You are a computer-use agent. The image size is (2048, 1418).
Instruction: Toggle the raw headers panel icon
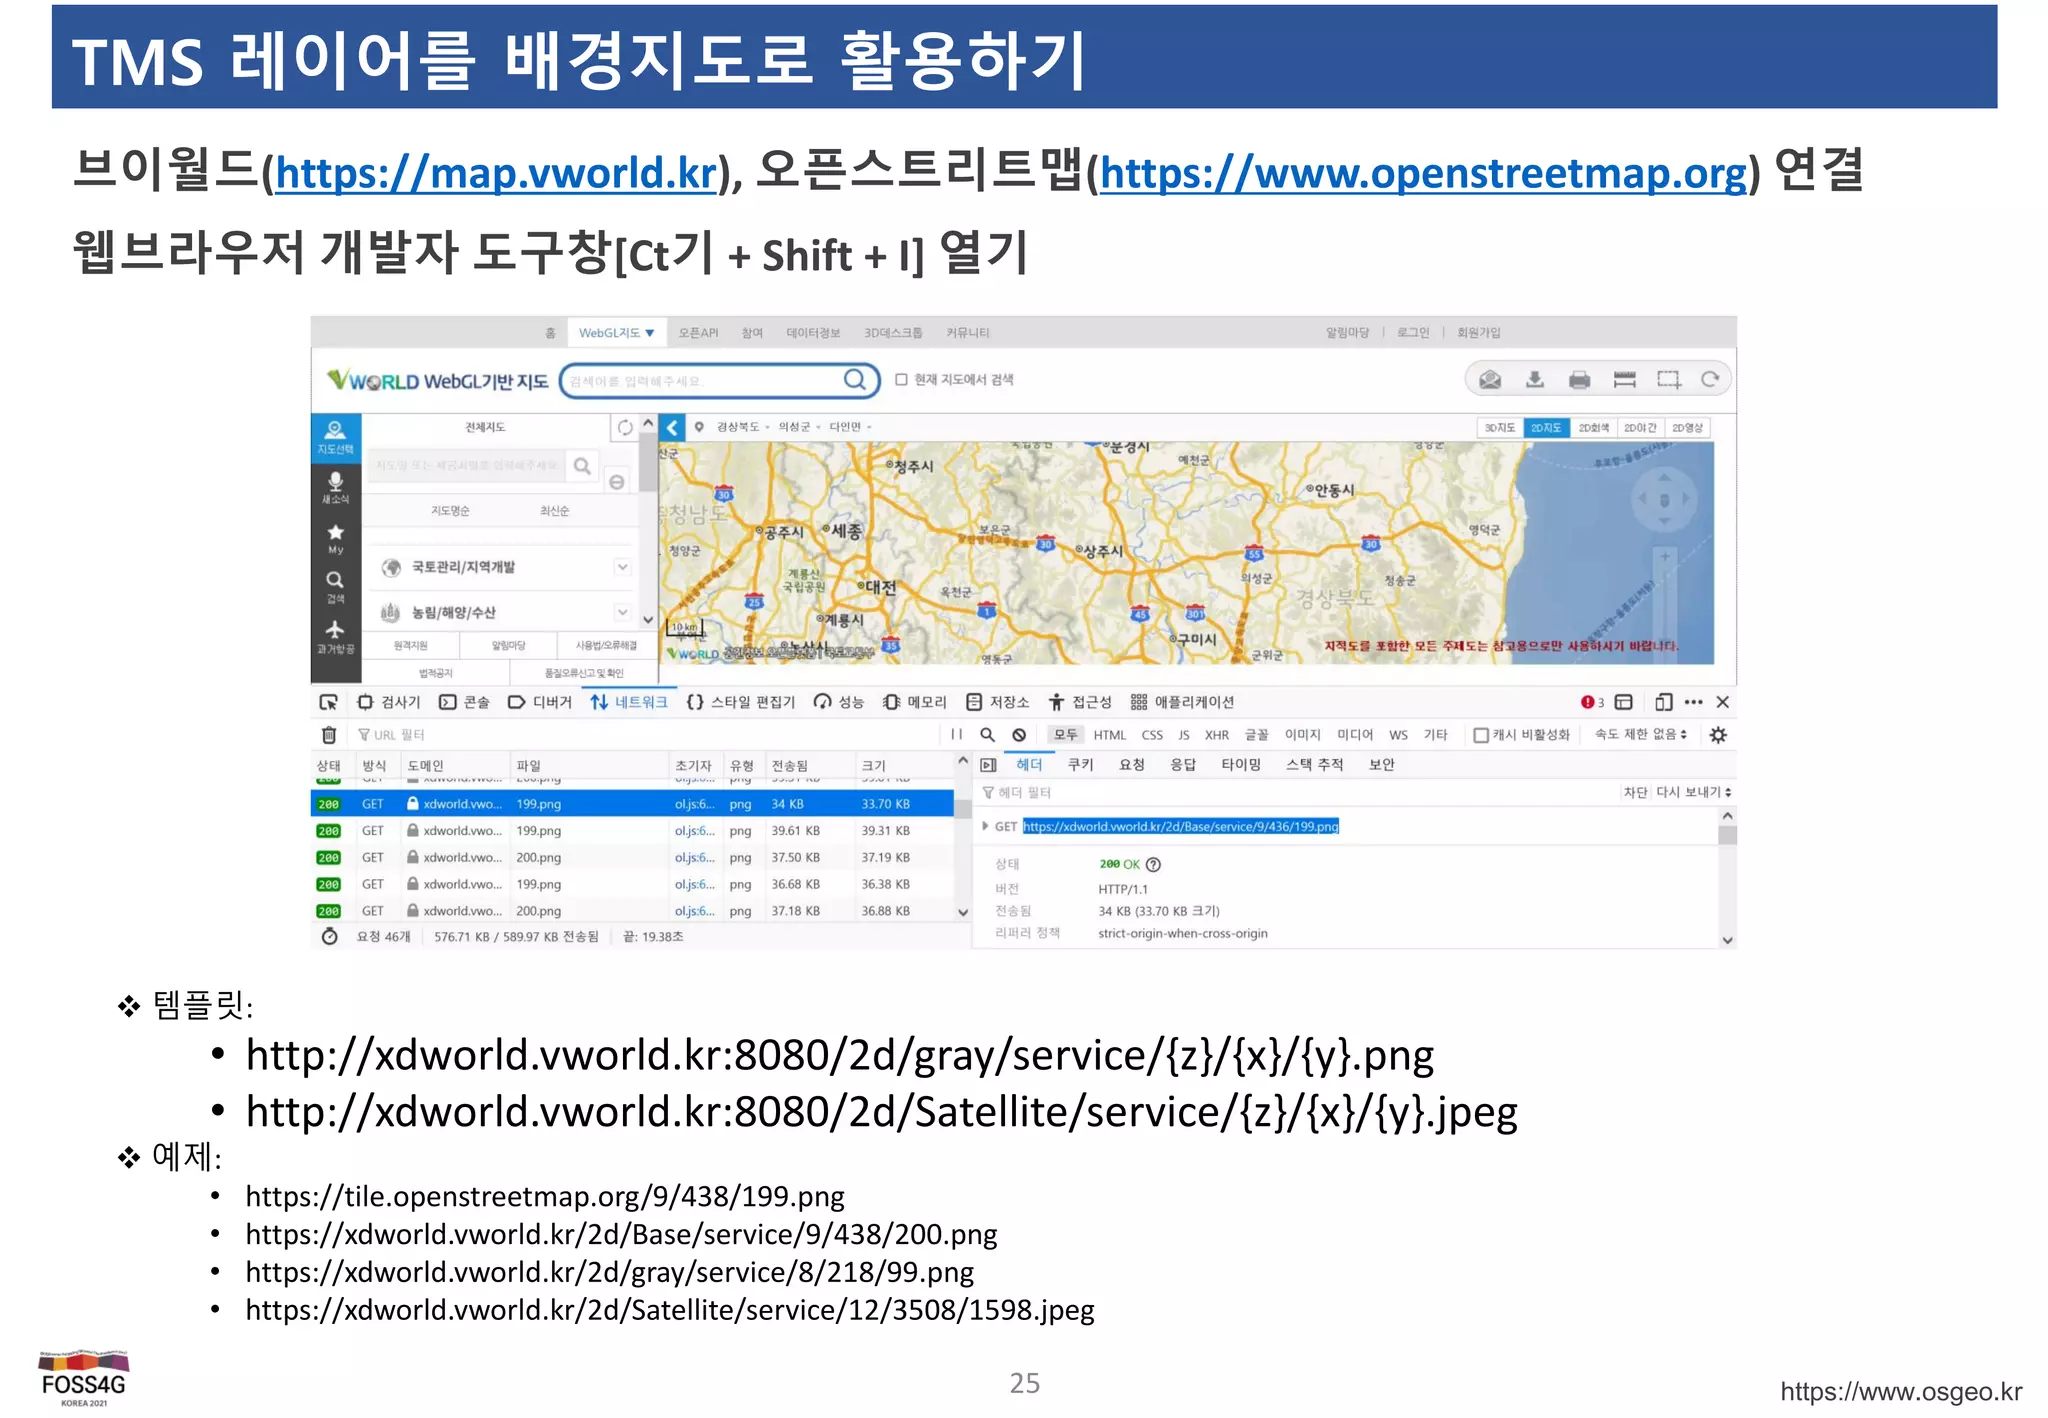pos(988,765)
